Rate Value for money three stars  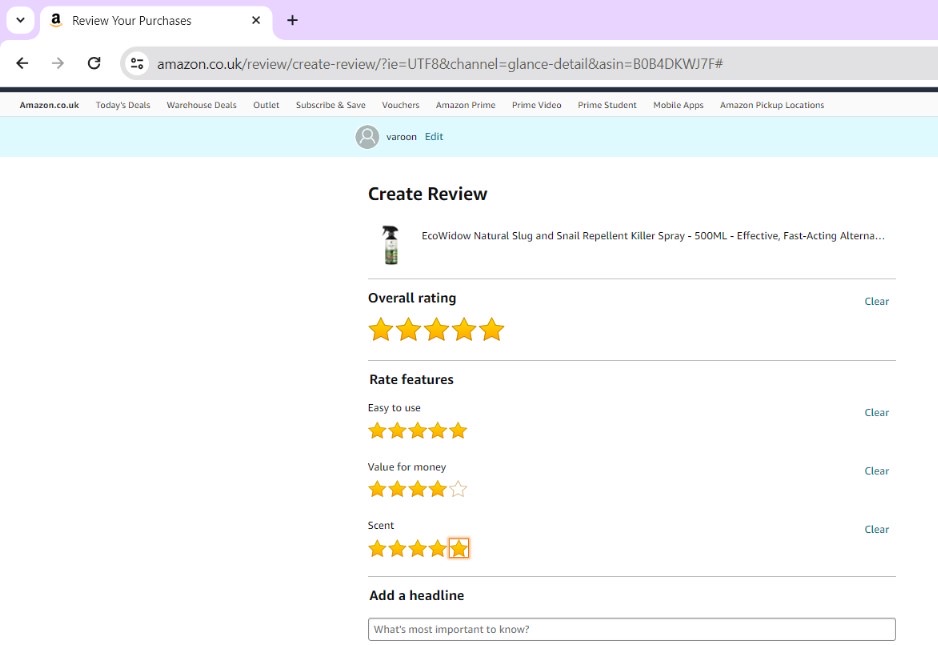(x=418, y=489)
